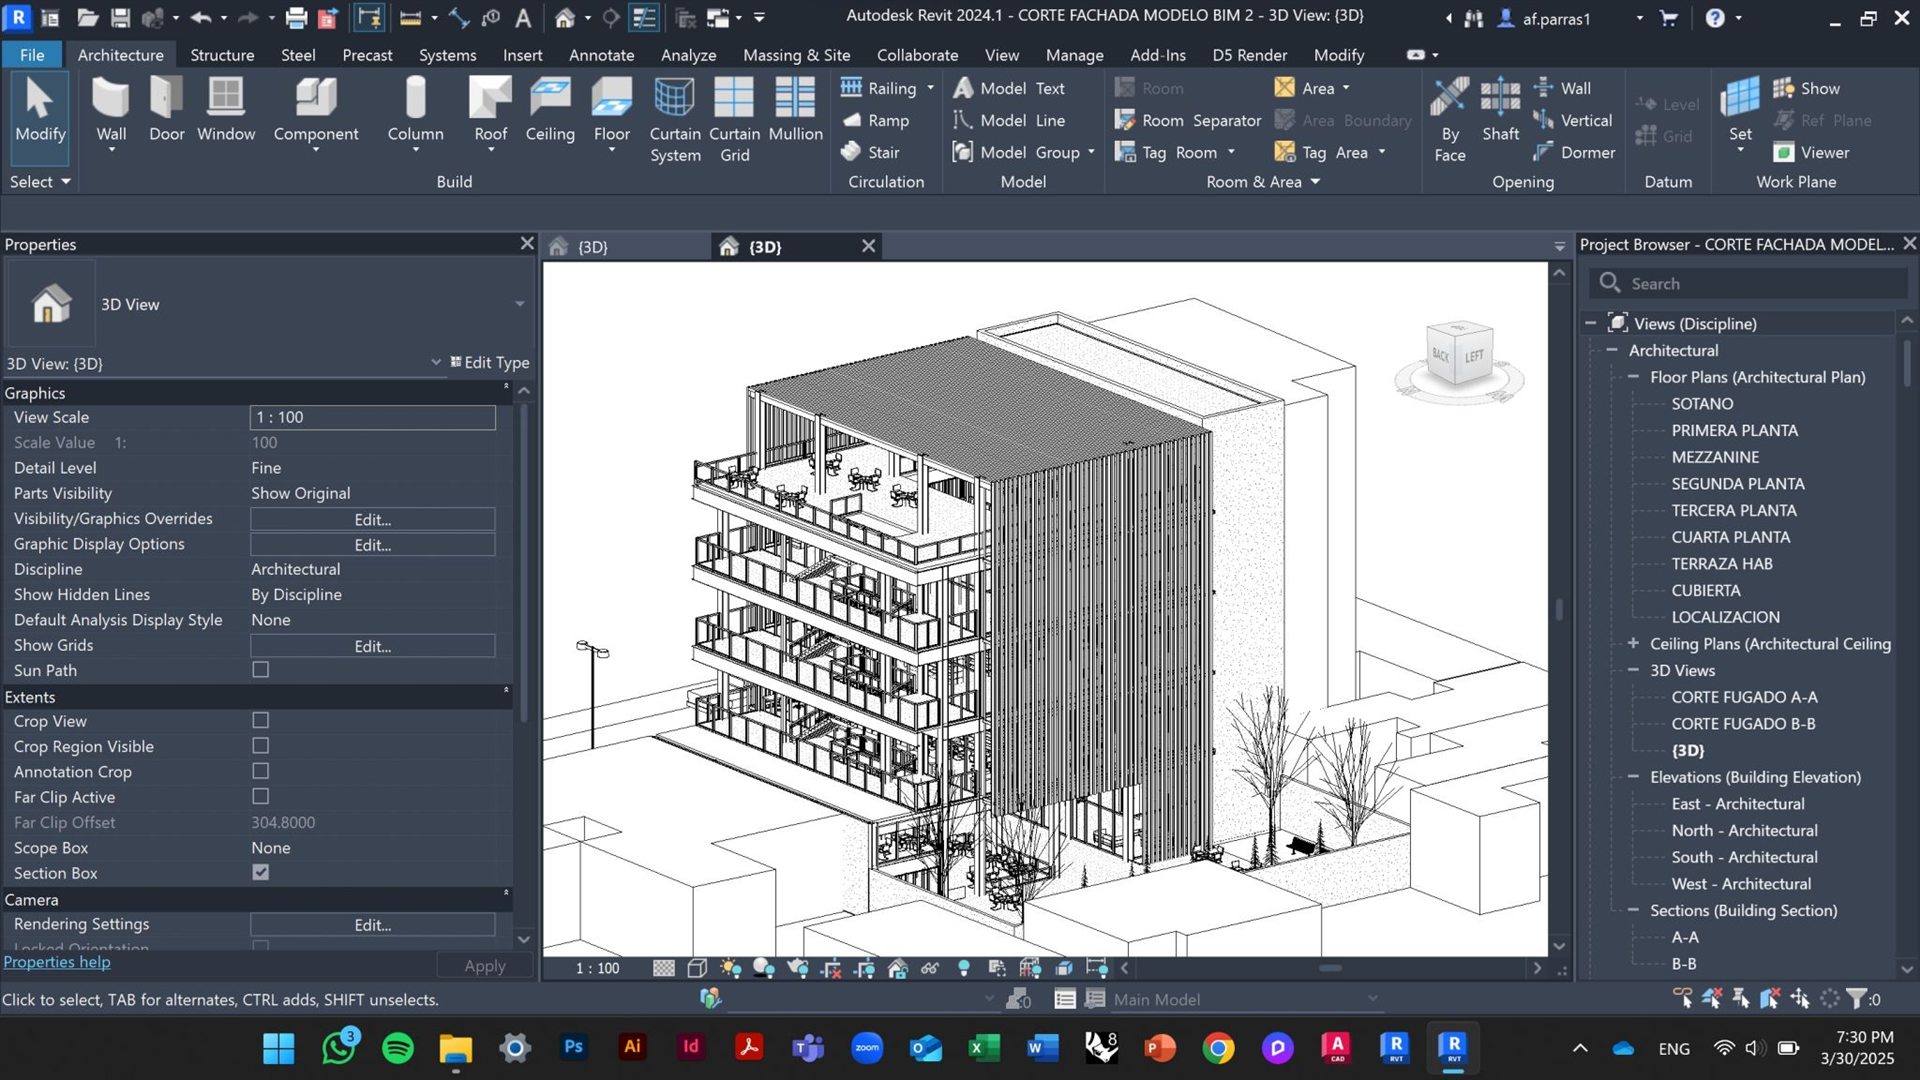Click the Detail Level icon in view control bar

[663, 968]
